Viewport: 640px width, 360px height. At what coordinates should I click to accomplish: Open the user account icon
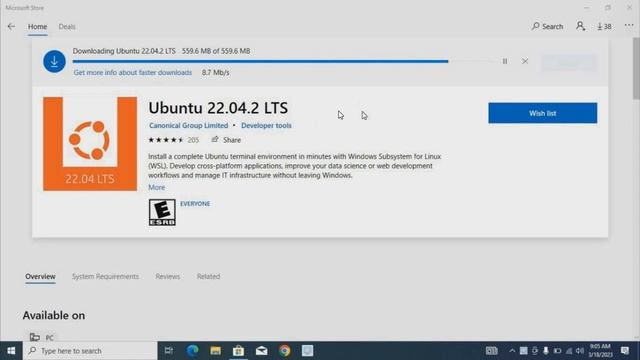tap(580, 27)
